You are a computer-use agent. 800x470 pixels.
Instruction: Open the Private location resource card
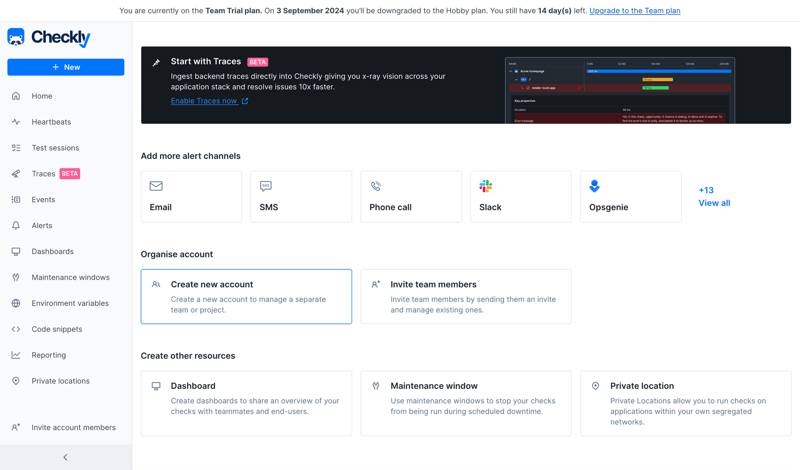point(686,403)
